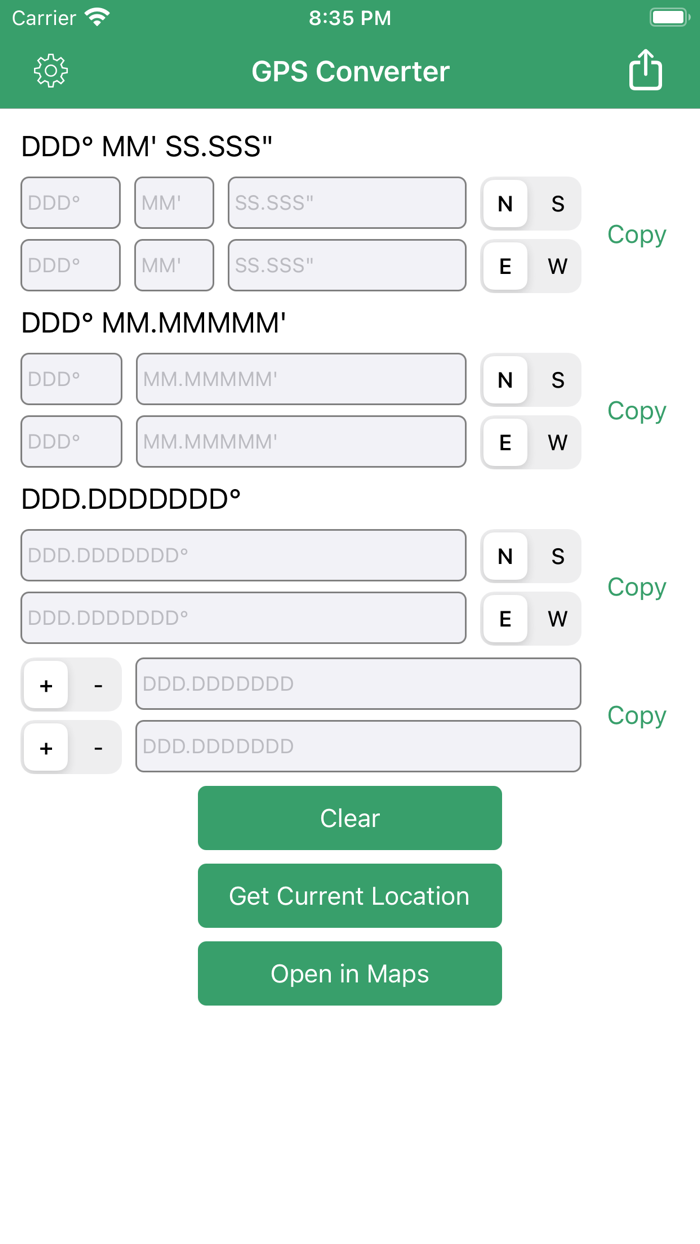Screen dimensions: 700x1244
Task: Tap the share icon in the navigation bar
Action: click(x=646, y=70)
